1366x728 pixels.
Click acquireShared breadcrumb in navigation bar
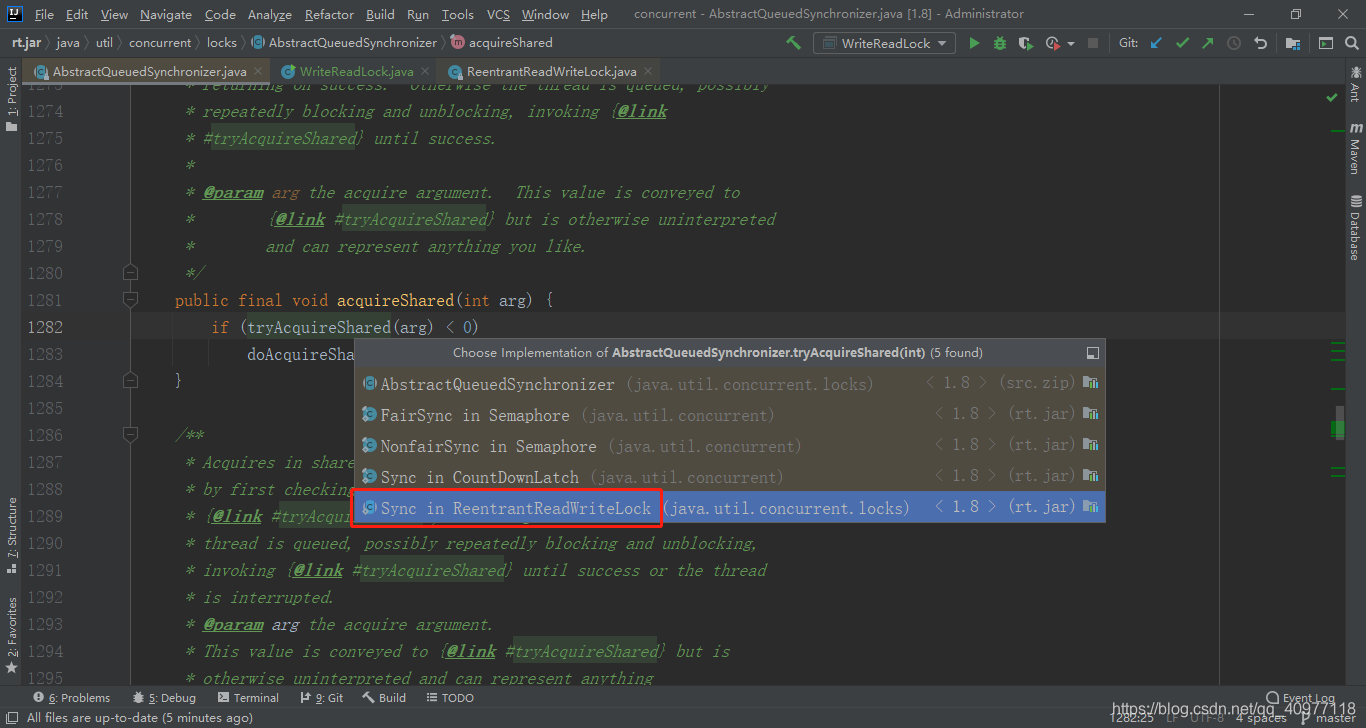point(502,43)
